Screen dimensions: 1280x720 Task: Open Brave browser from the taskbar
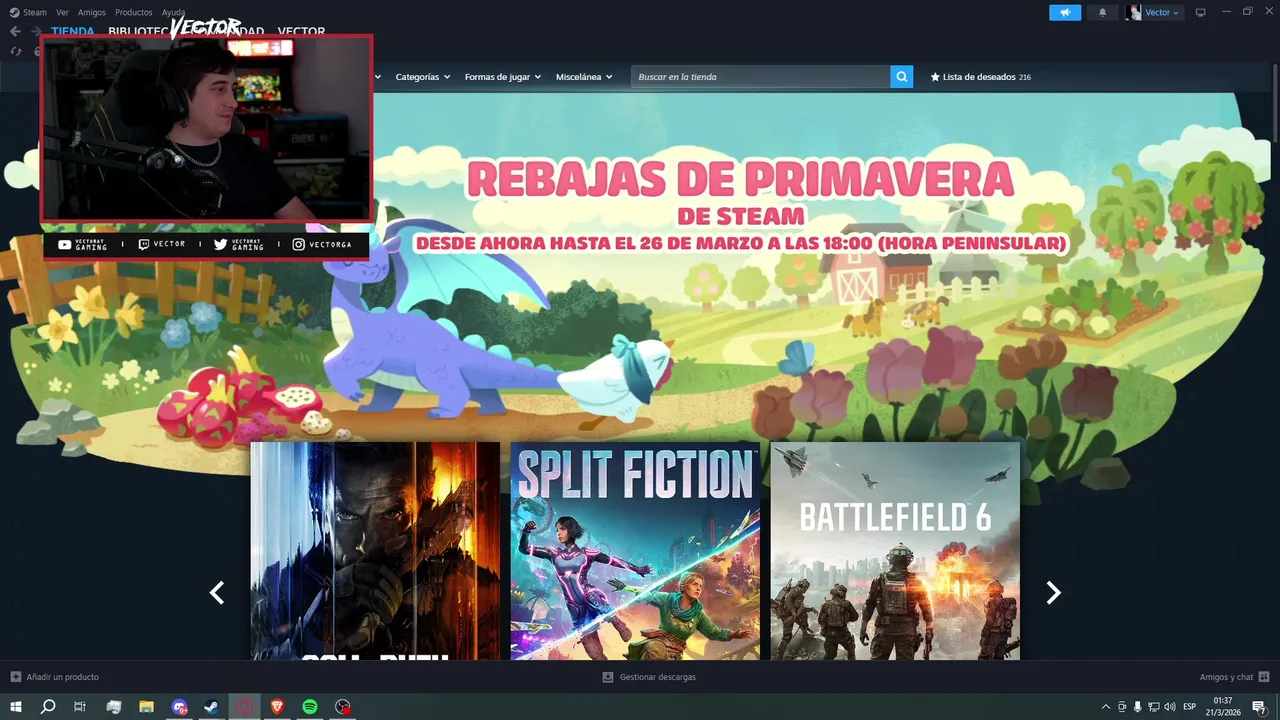(277, 706)
